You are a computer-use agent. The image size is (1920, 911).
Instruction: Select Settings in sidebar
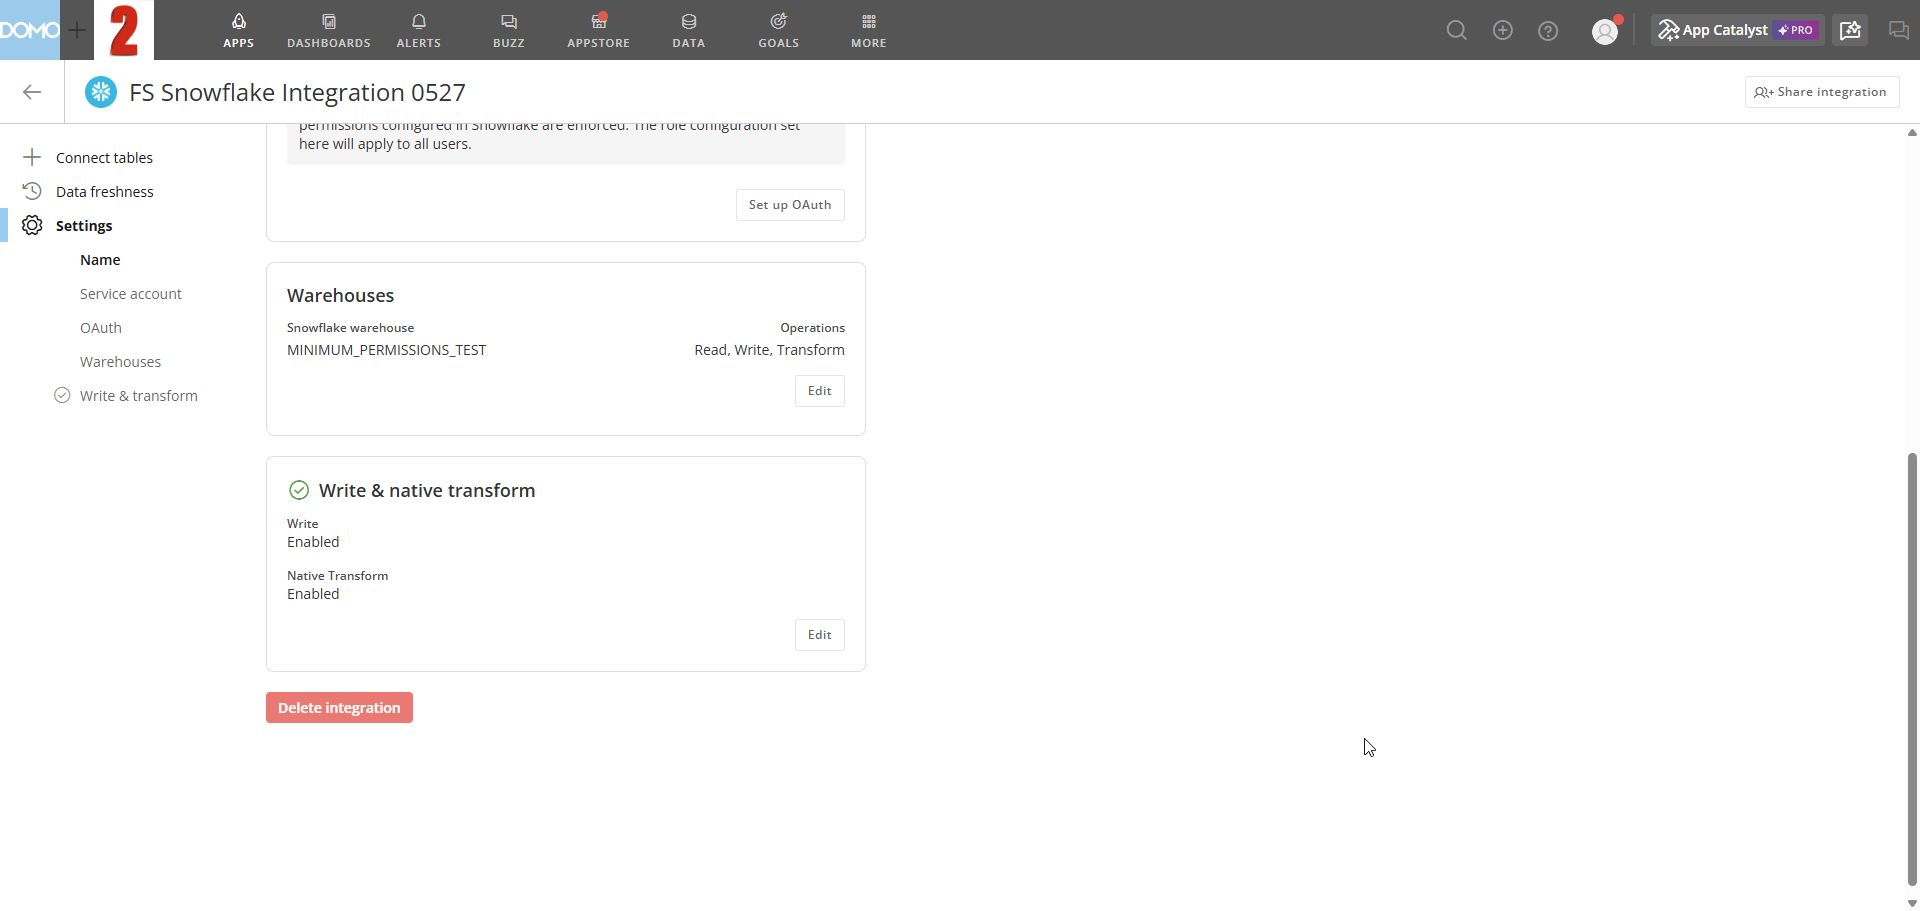(x=84, y=226)
